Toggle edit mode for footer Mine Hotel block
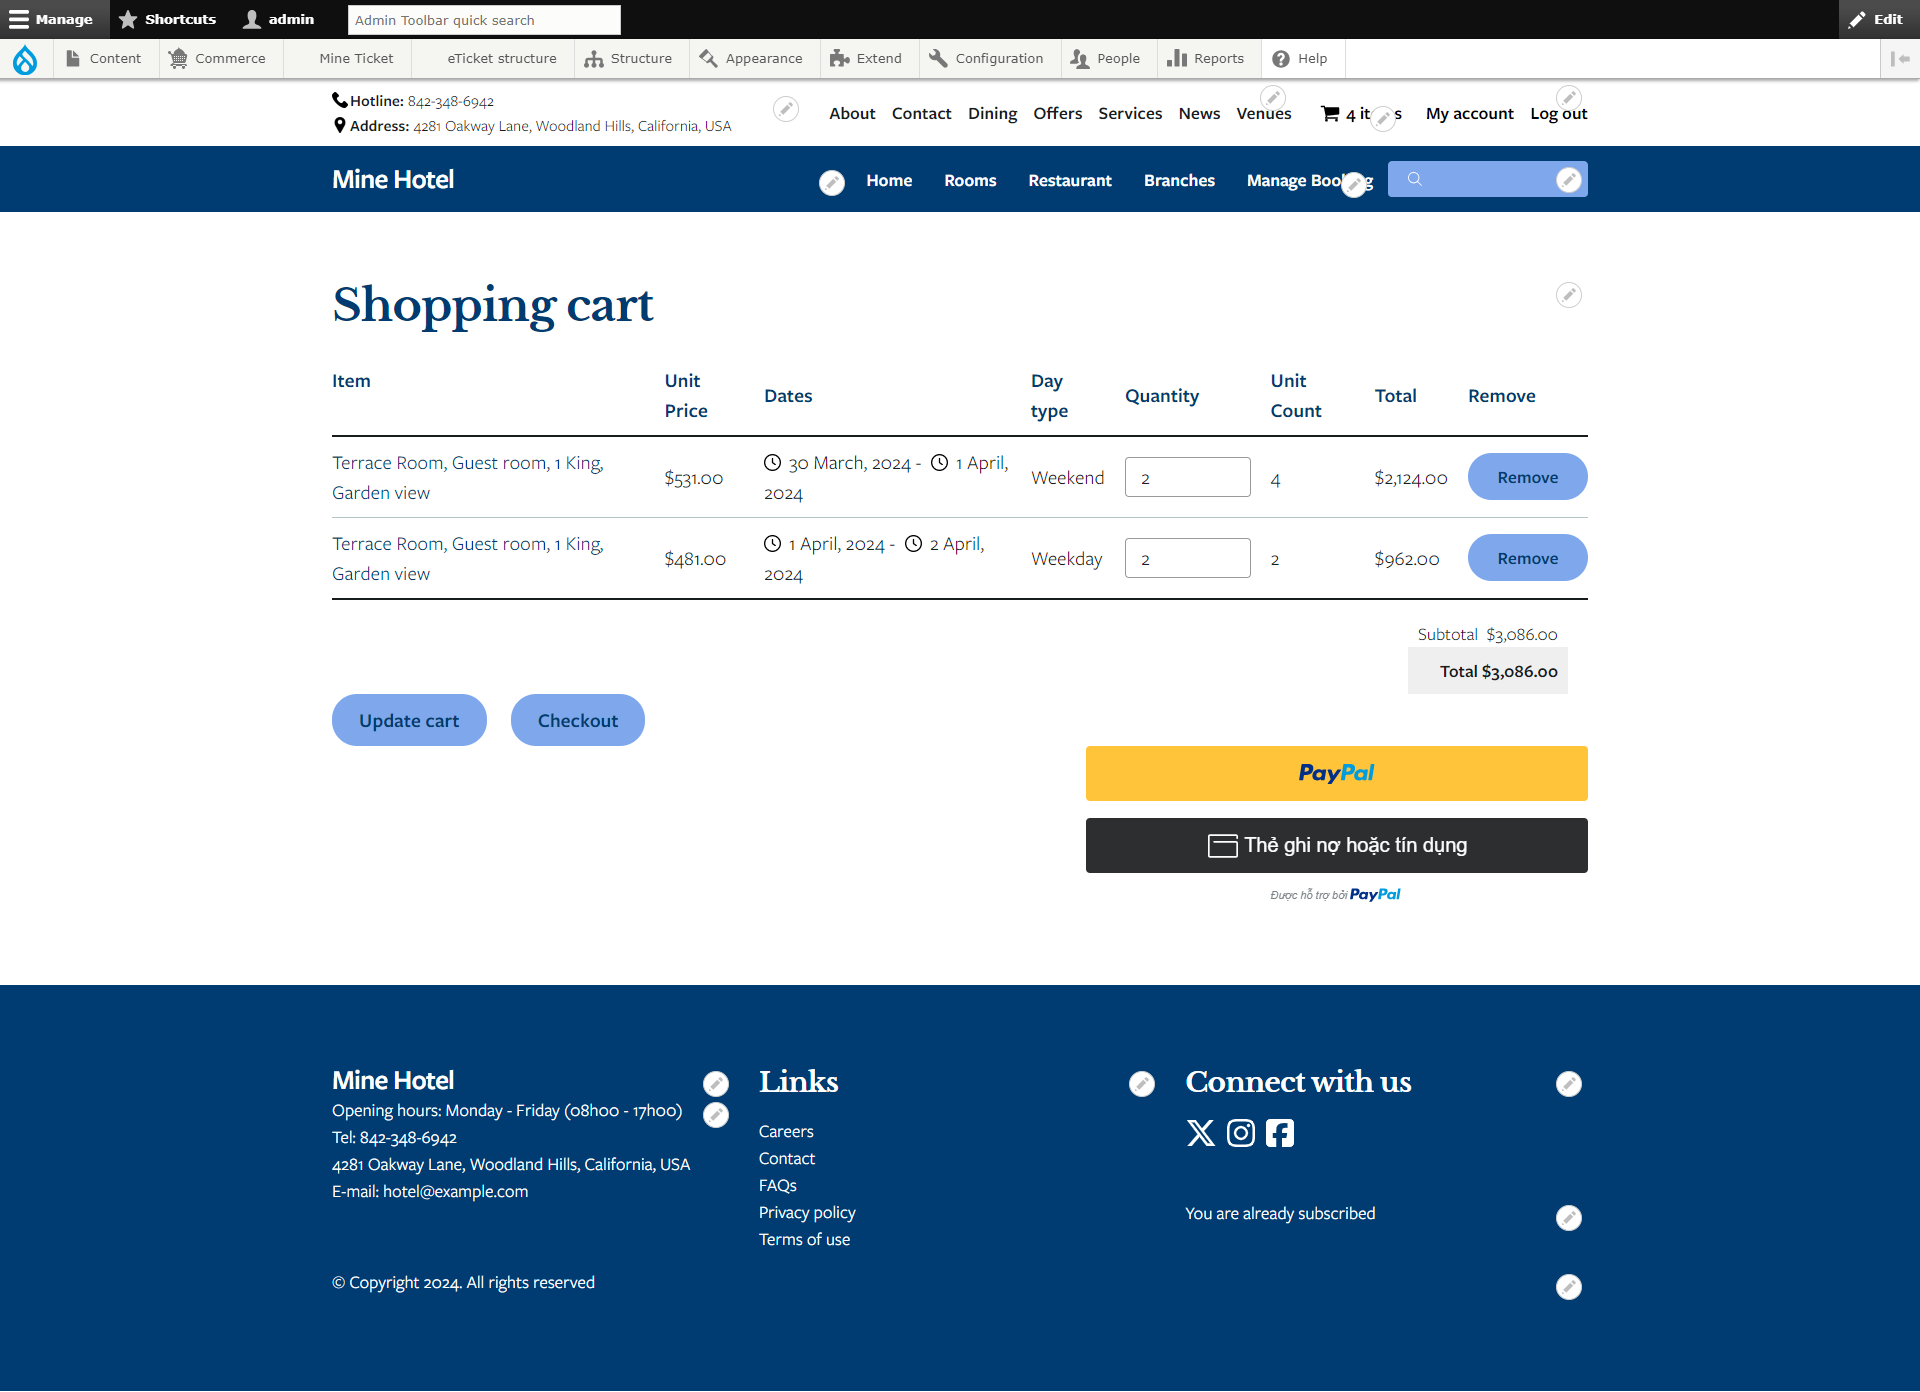 (x=716, y=1083)
